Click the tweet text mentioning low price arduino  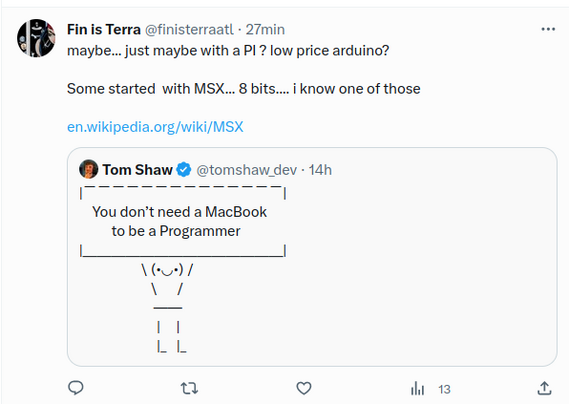228,50
